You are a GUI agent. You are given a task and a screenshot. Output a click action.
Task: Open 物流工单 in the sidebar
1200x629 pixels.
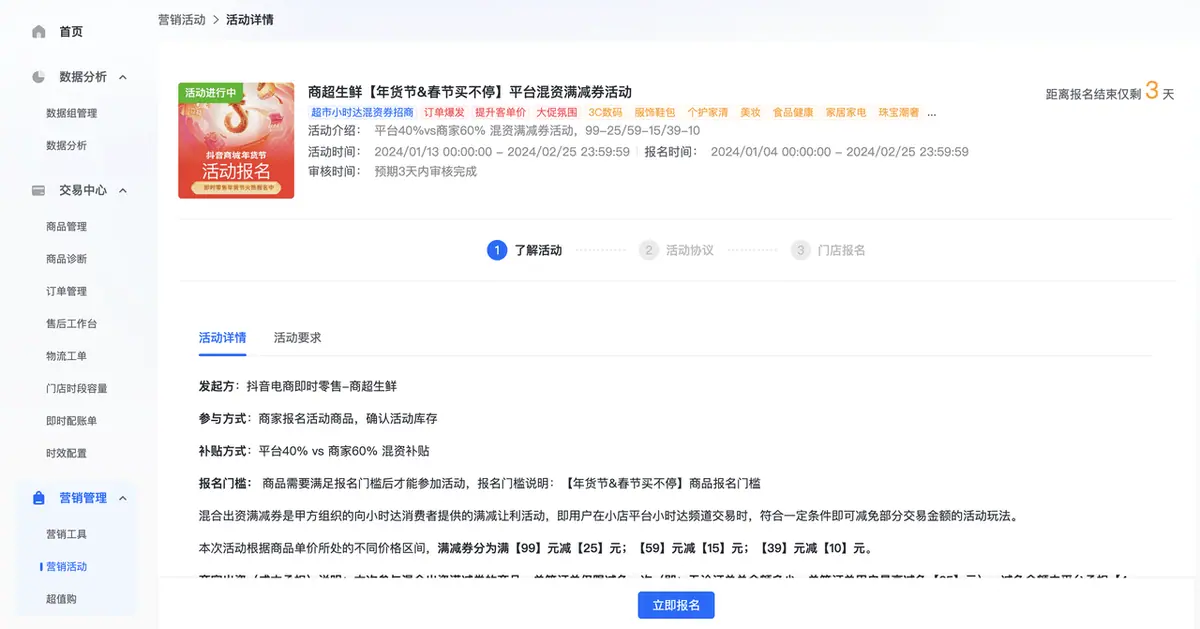(66, 356)
